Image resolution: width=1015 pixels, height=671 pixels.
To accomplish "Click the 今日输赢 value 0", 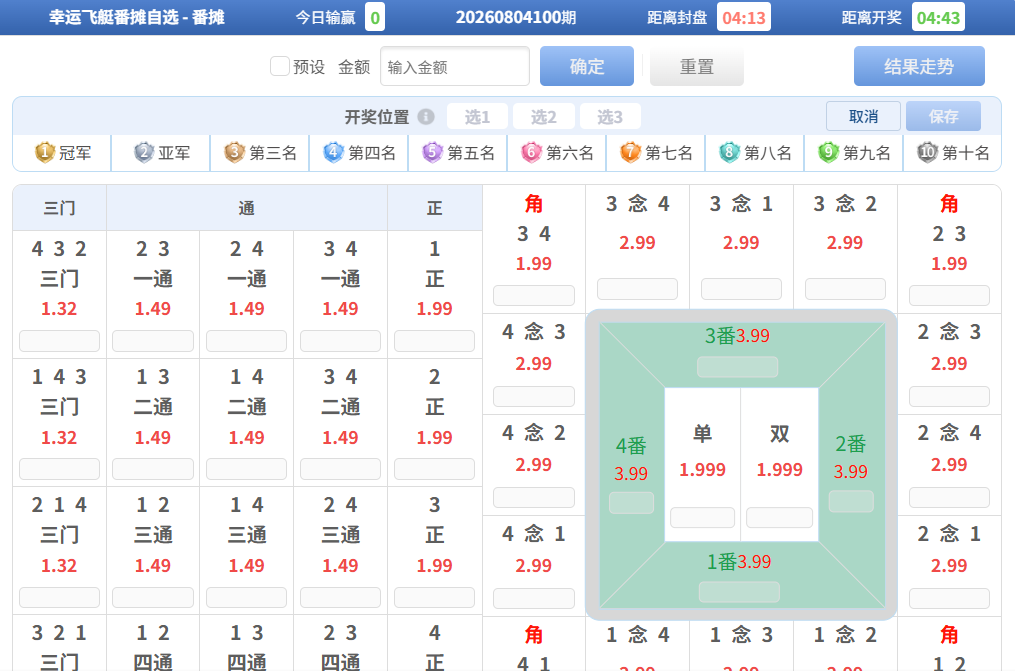I will 375,17.
